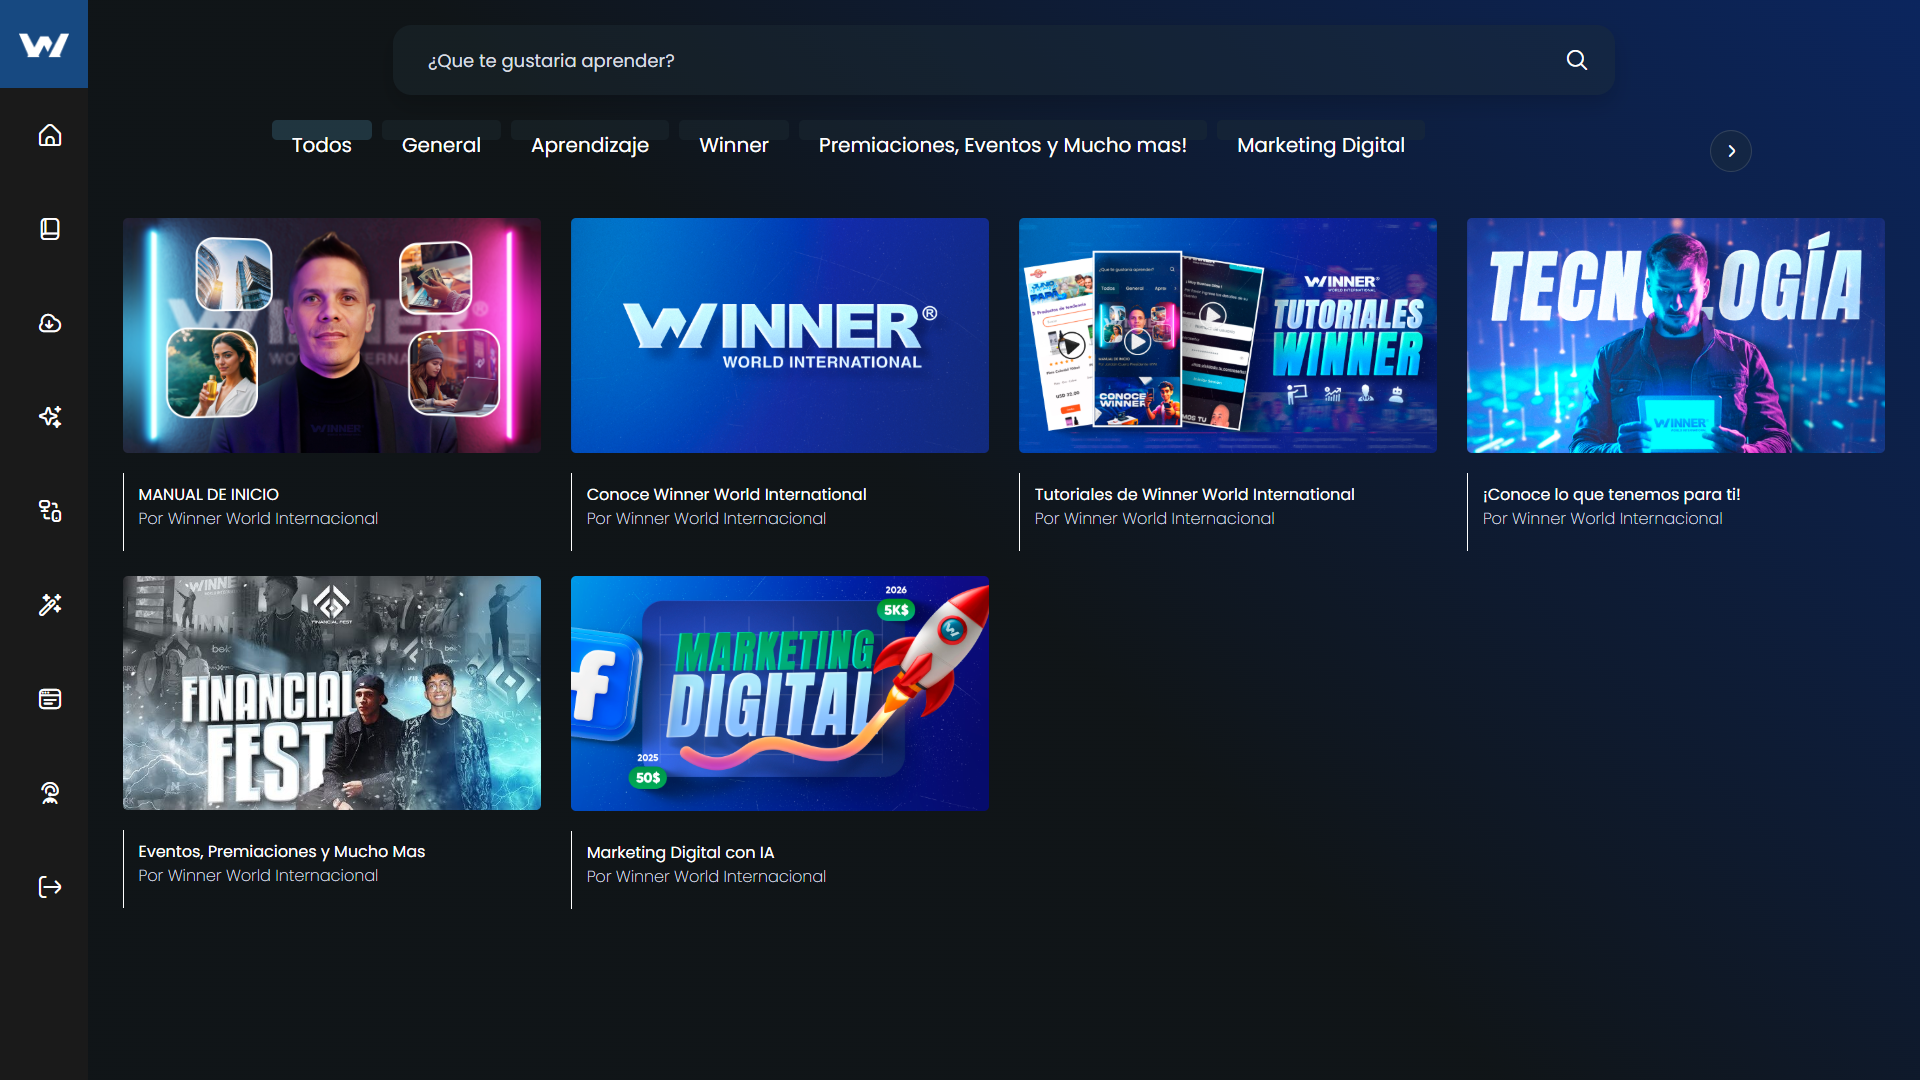Image resolution: width=1920 pixels, height=1080 pixels.
Task: Open Premiaciones, Eventos y Mucho mas tab
Action: [1002, 145]
